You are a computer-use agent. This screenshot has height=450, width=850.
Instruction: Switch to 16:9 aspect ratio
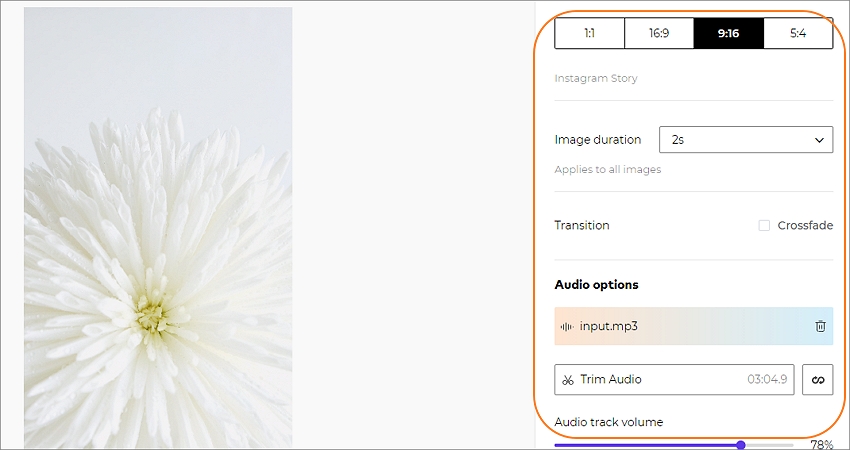tap(659, 33)
